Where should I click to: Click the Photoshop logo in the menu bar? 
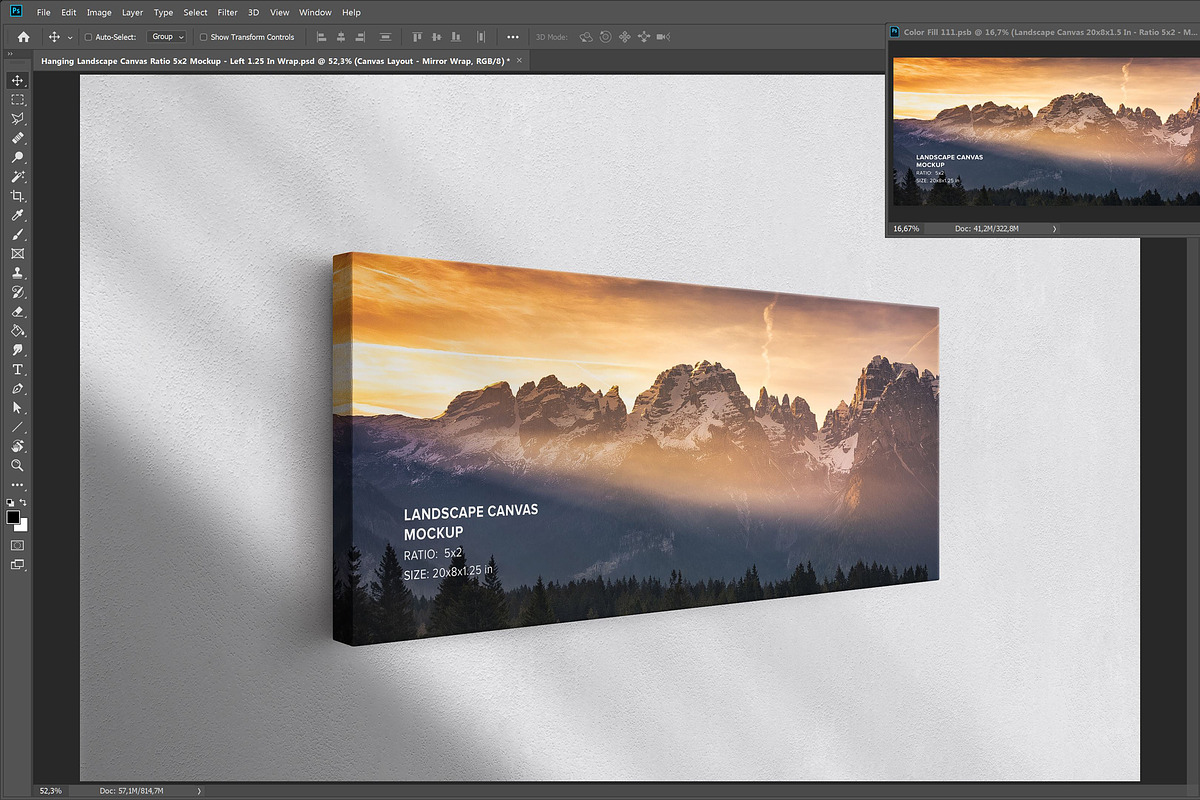point(16,12)
